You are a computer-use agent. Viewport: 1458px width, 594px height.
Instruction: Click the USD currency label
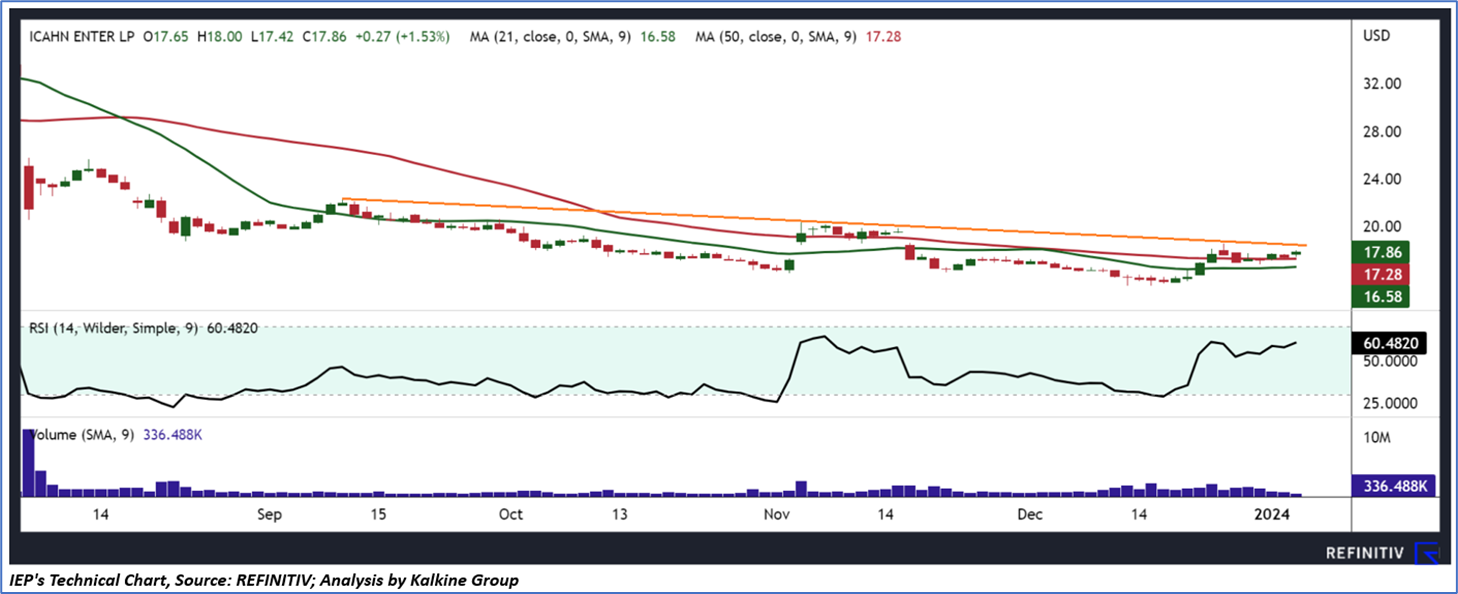[x=1375, y=36]
